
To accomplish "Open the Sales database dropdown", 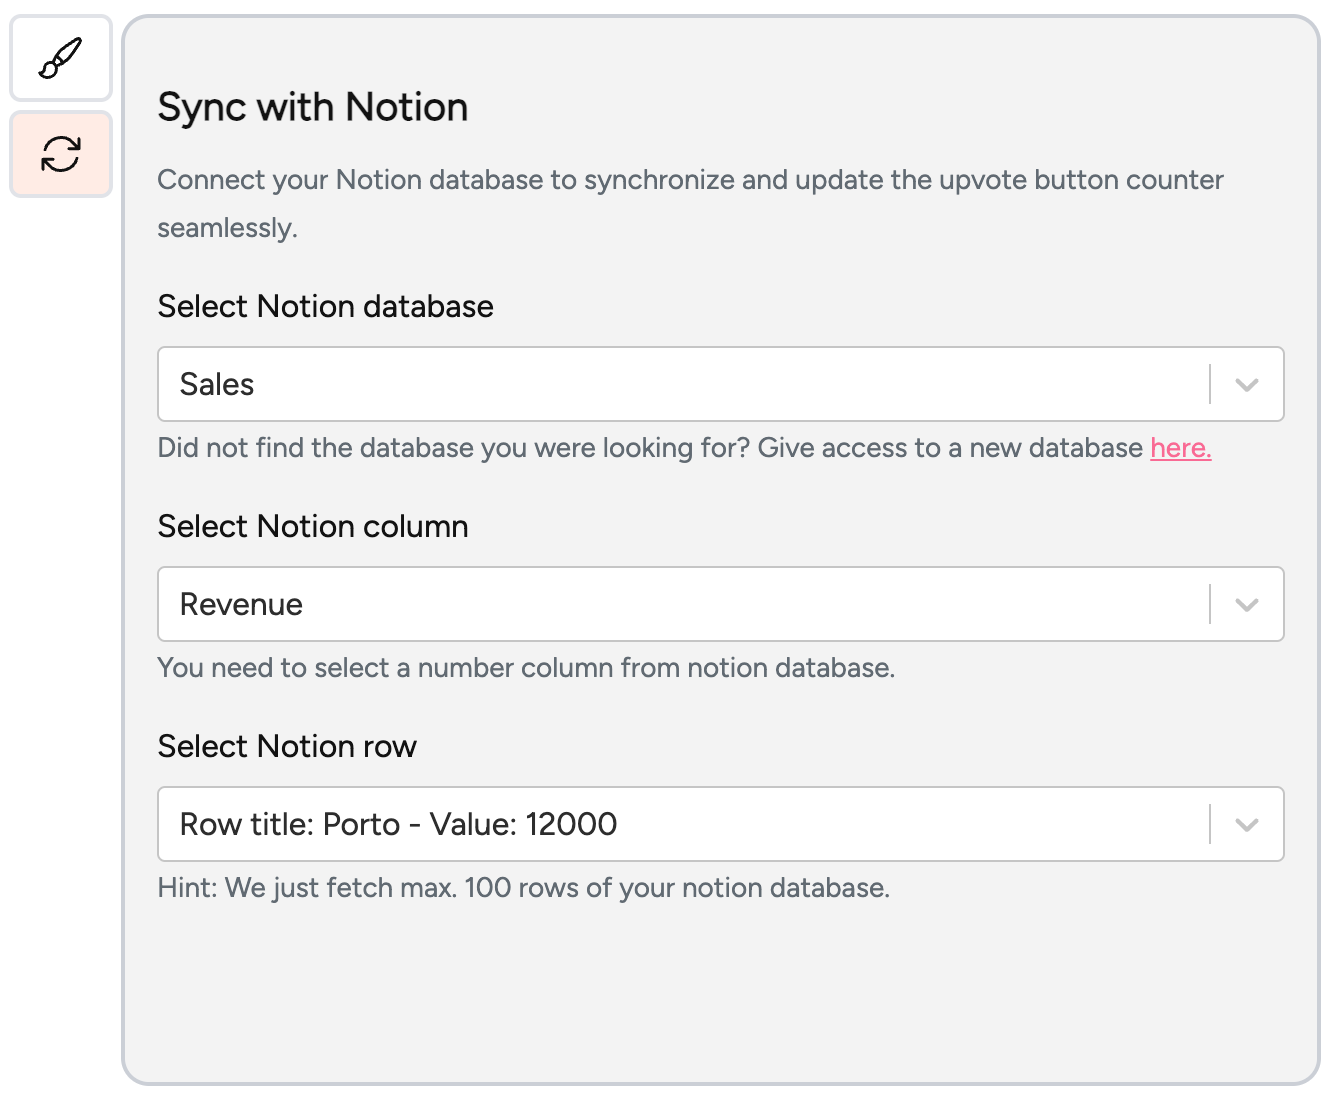I will (x=720, y=384).
